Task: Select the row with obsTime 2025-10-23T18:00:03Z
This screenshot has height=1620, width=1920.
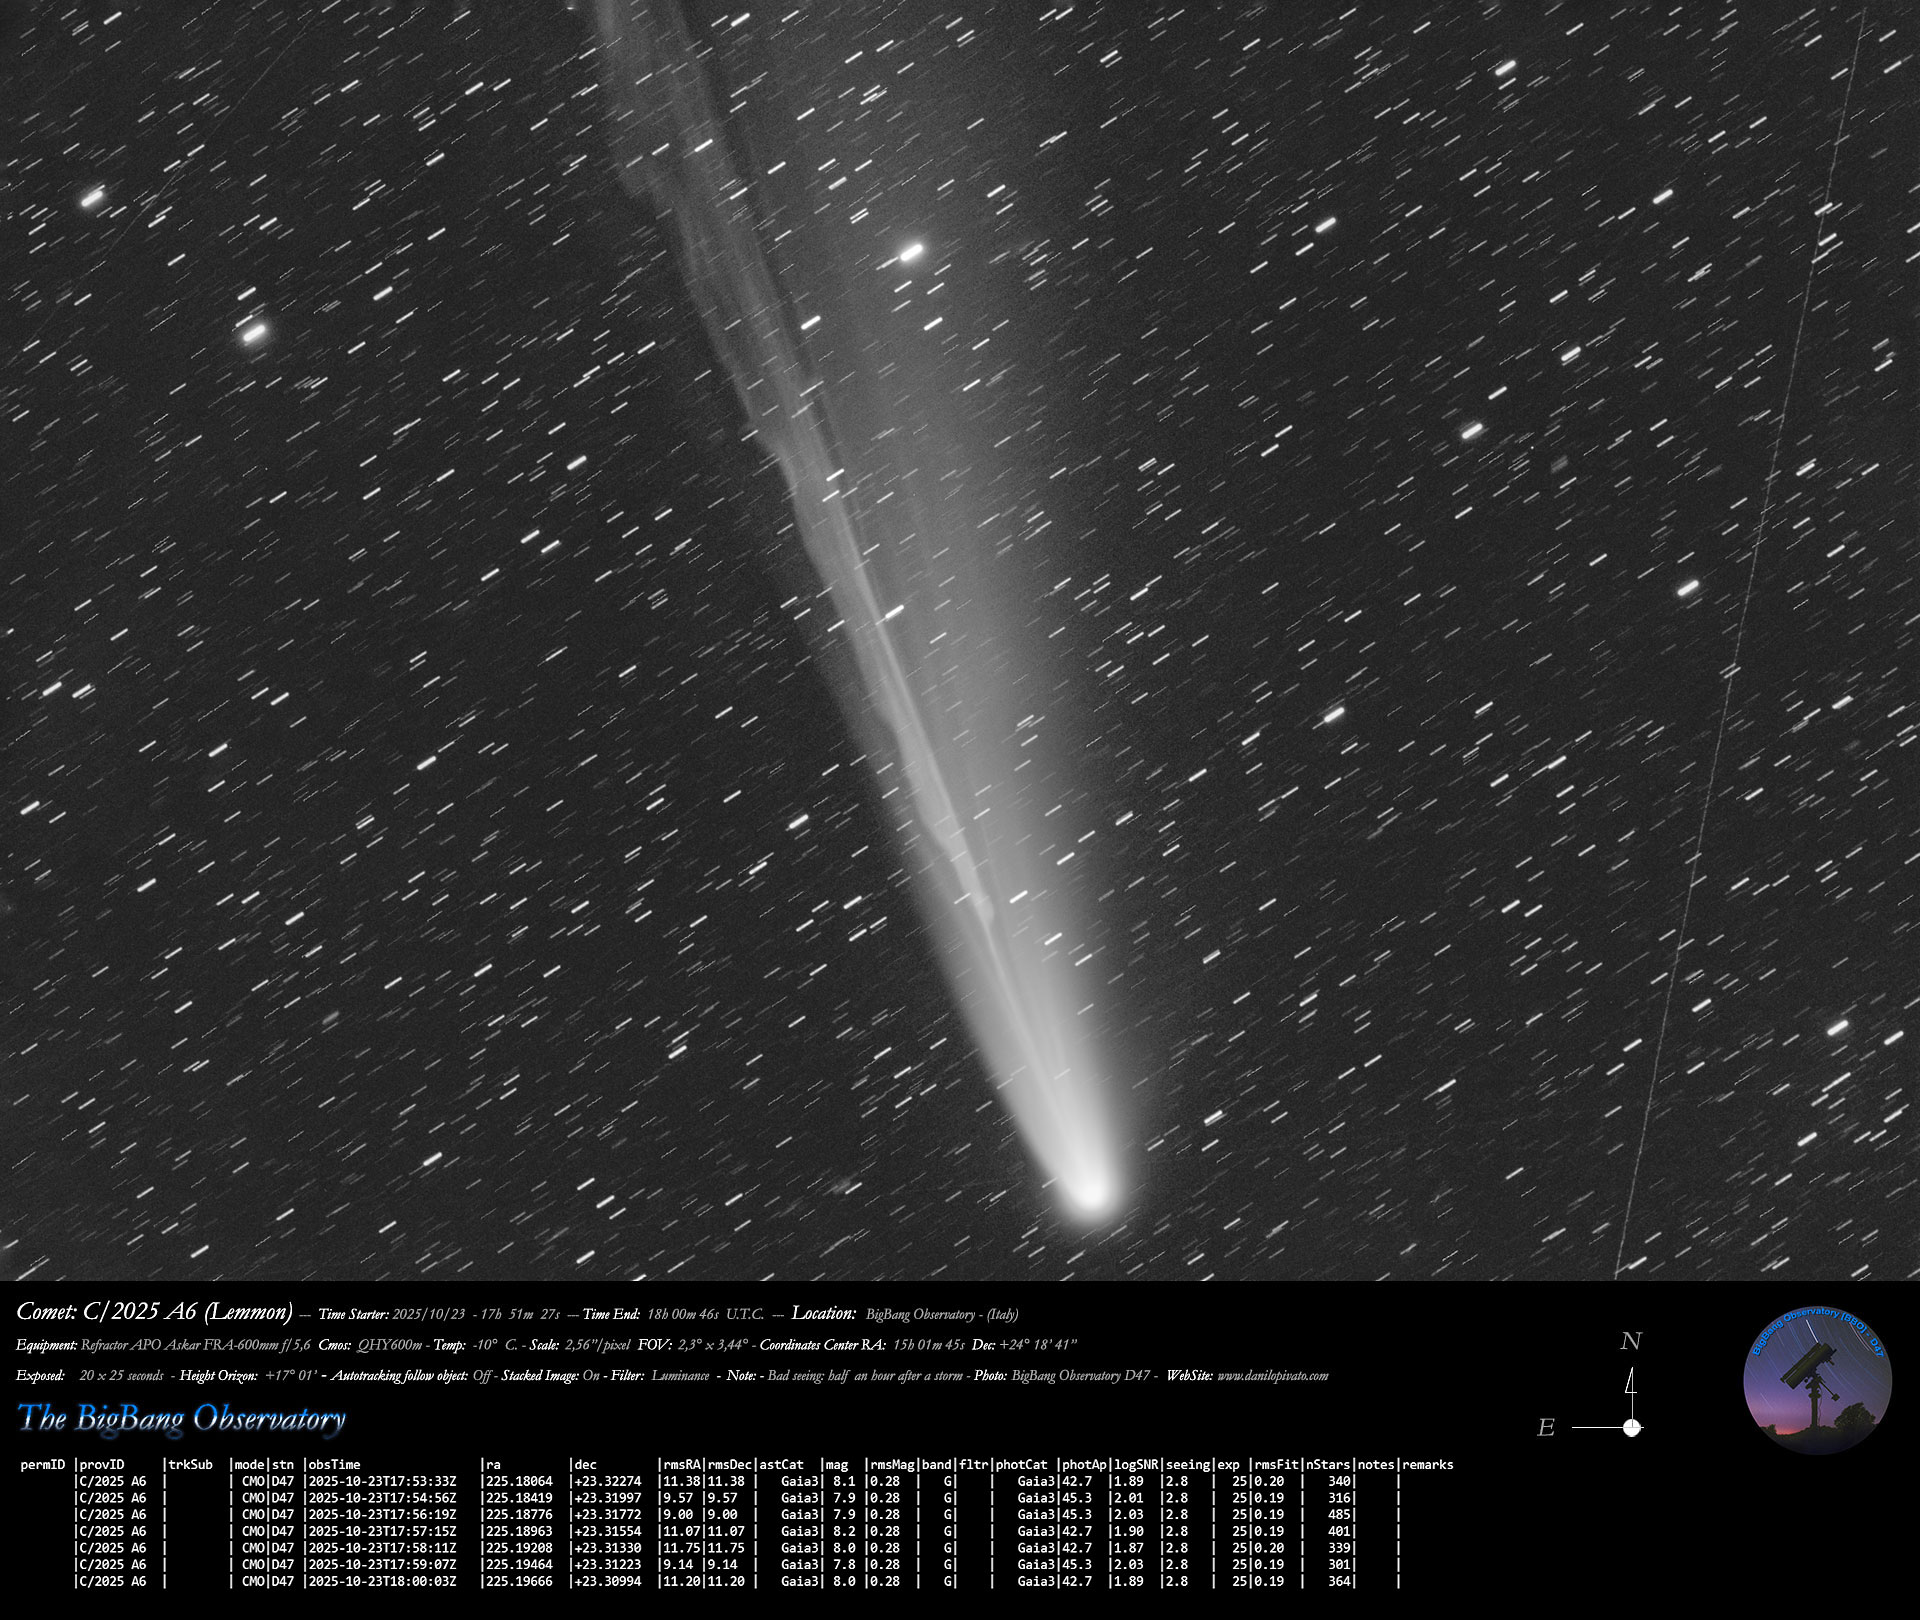Action: tap(382, 1582)
